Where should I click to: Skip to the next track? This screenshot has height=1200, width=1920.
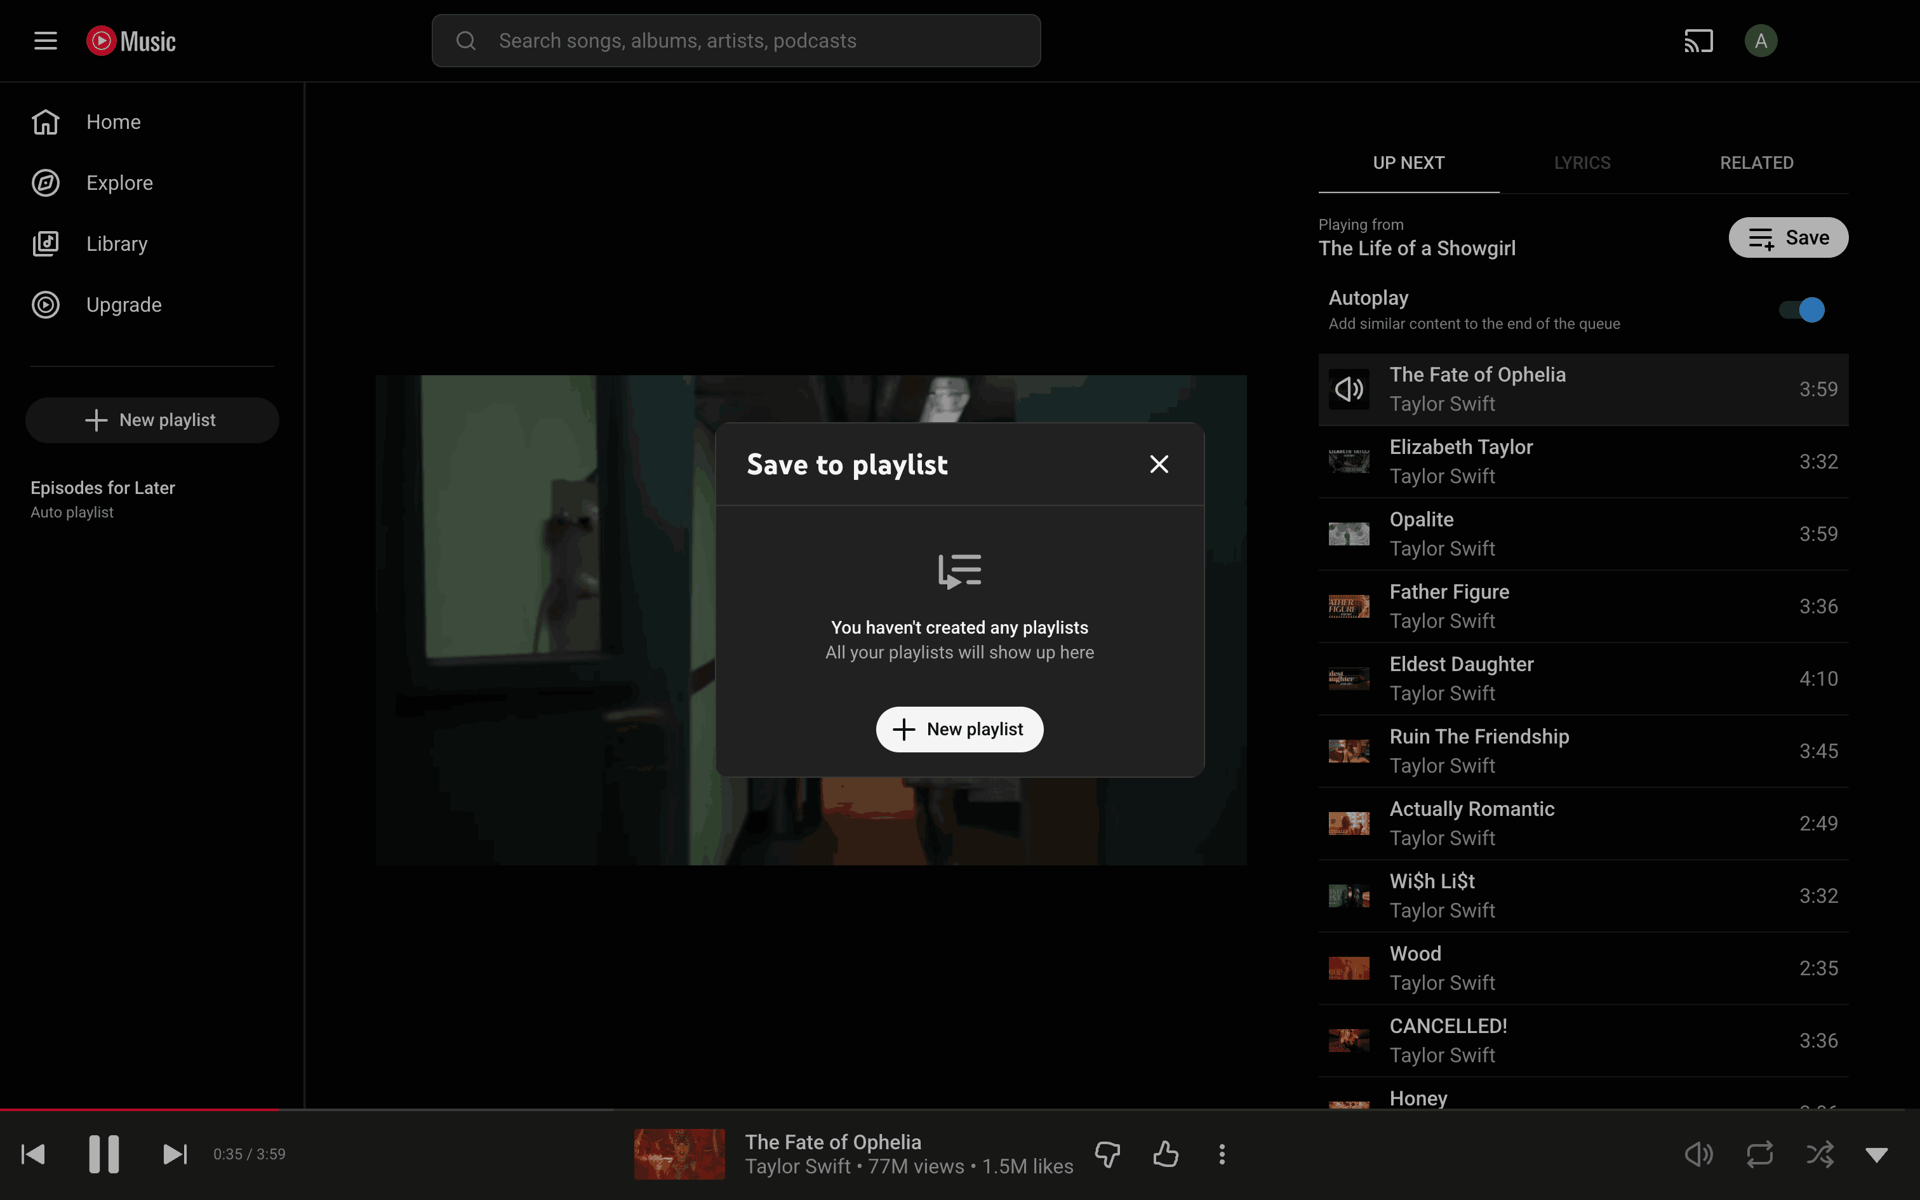coord(175,1154)
